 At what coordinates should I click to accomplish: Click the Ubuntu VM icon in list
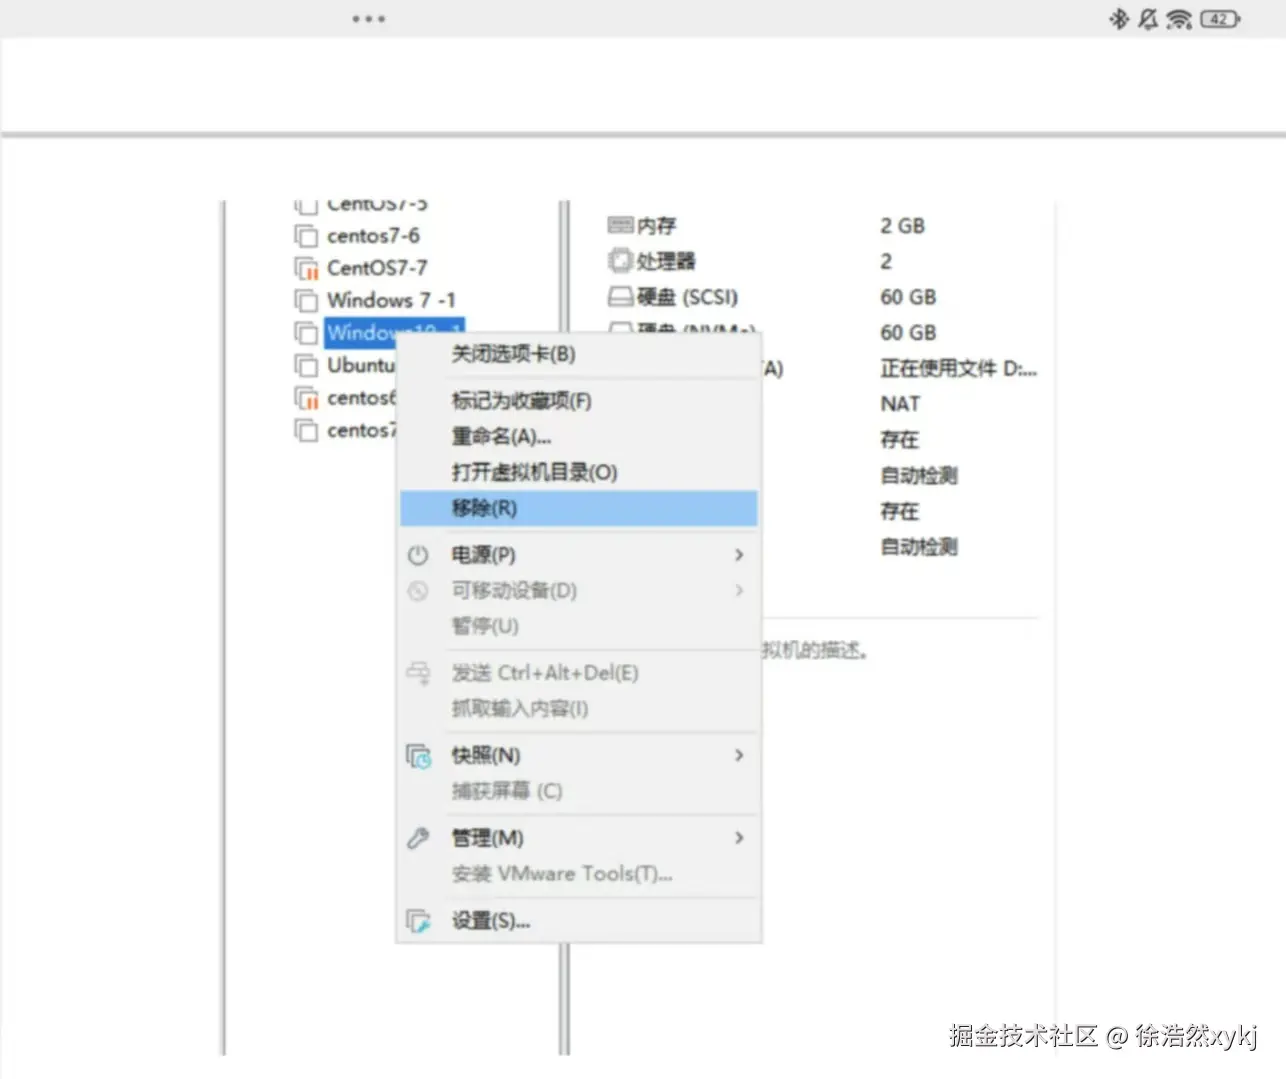coord(306,365)
